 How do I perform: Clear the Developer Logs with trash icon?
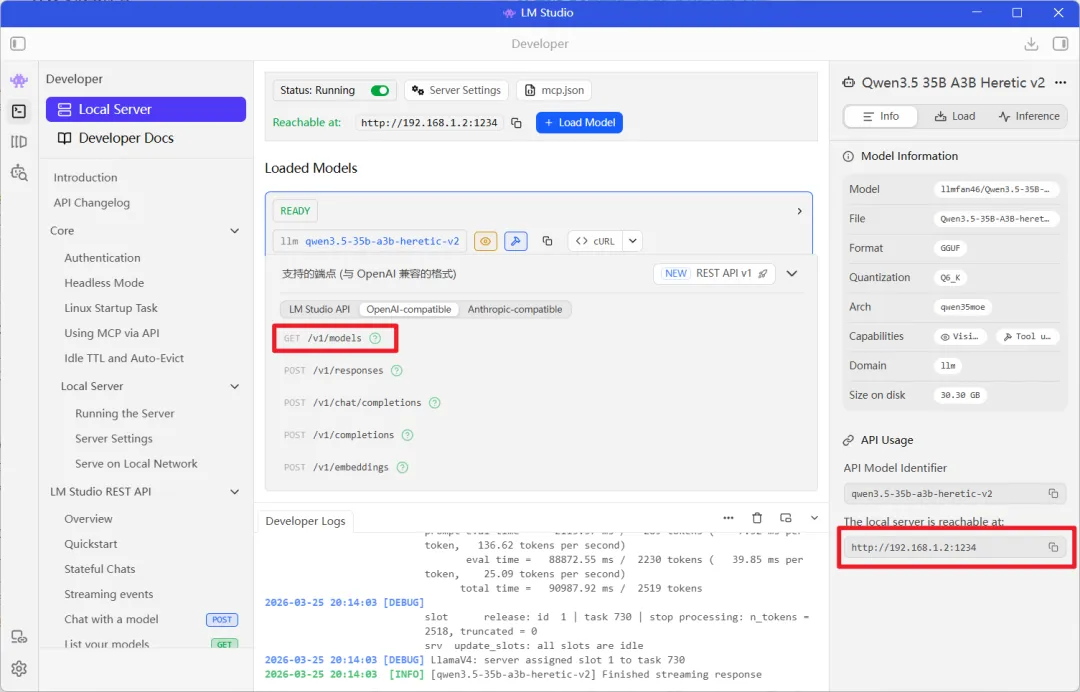(x=757, y=518)
